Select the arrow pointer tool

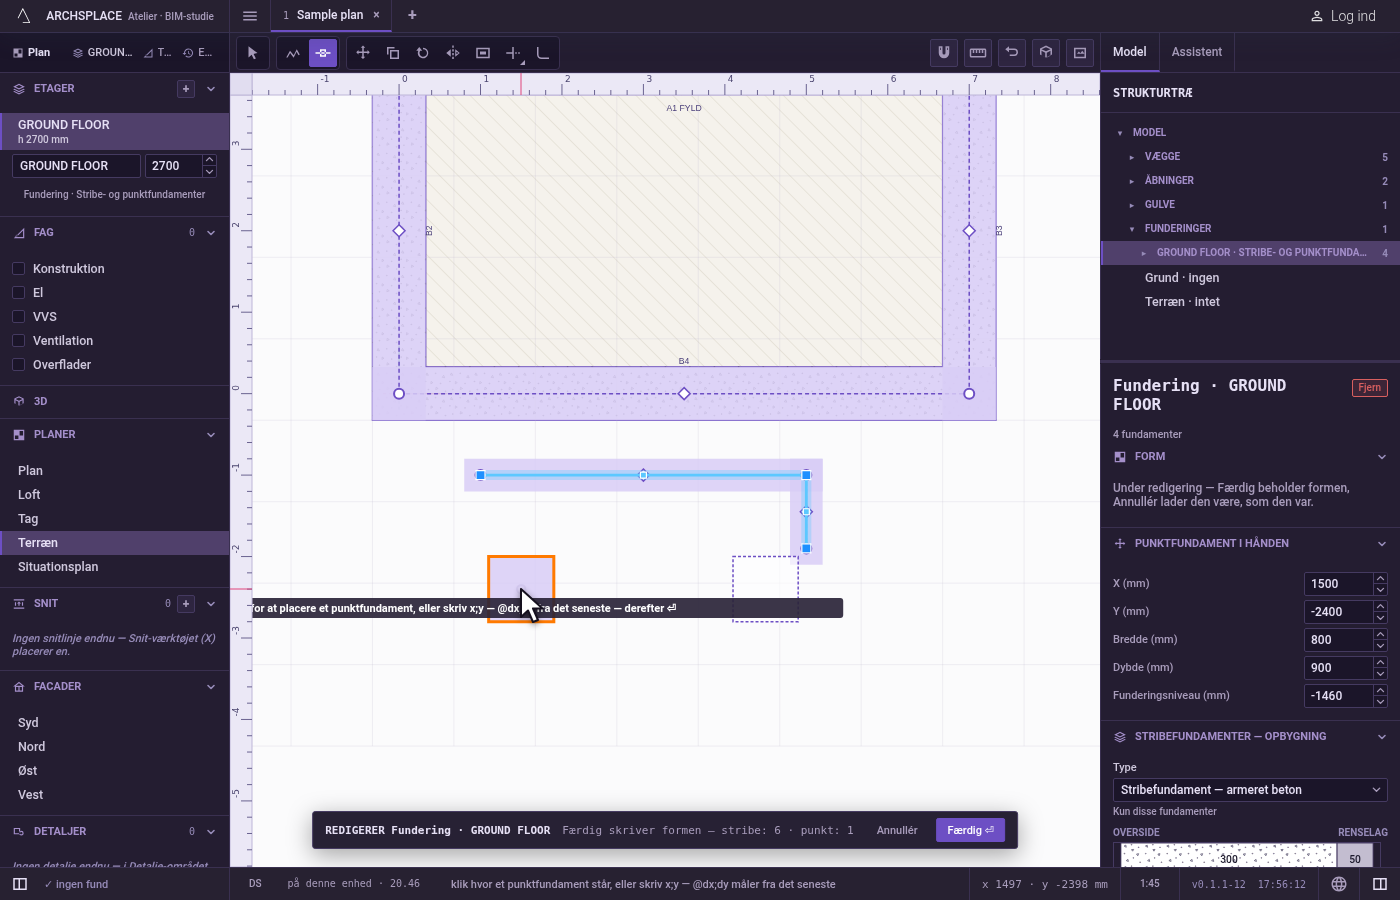[x=252, y=53]
